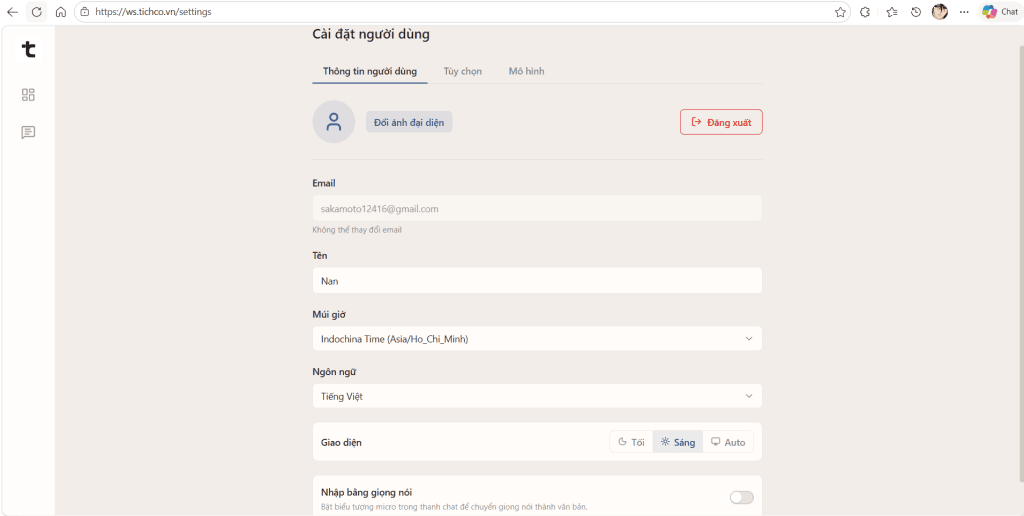Choose the Sáng light theme option
1024x516 pixels.
(x=678, y=442)
